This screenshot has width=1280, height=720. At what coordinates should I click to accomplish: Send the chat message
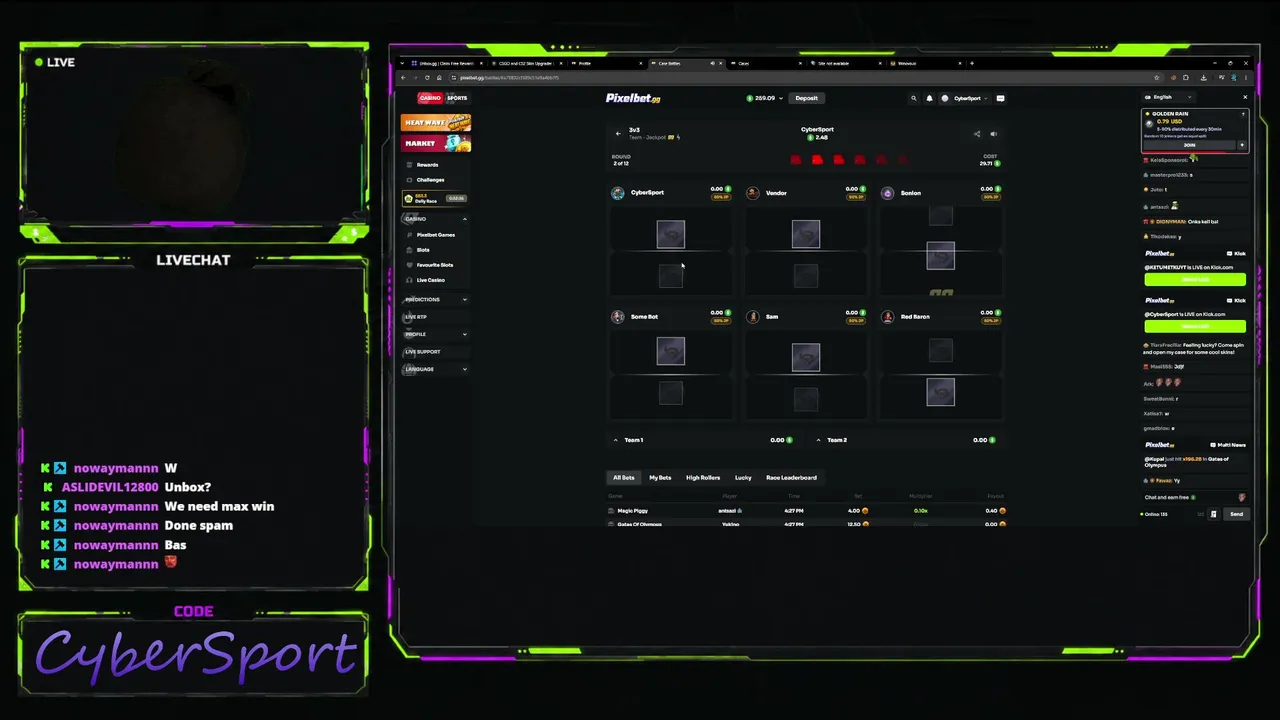[1236, 514]
